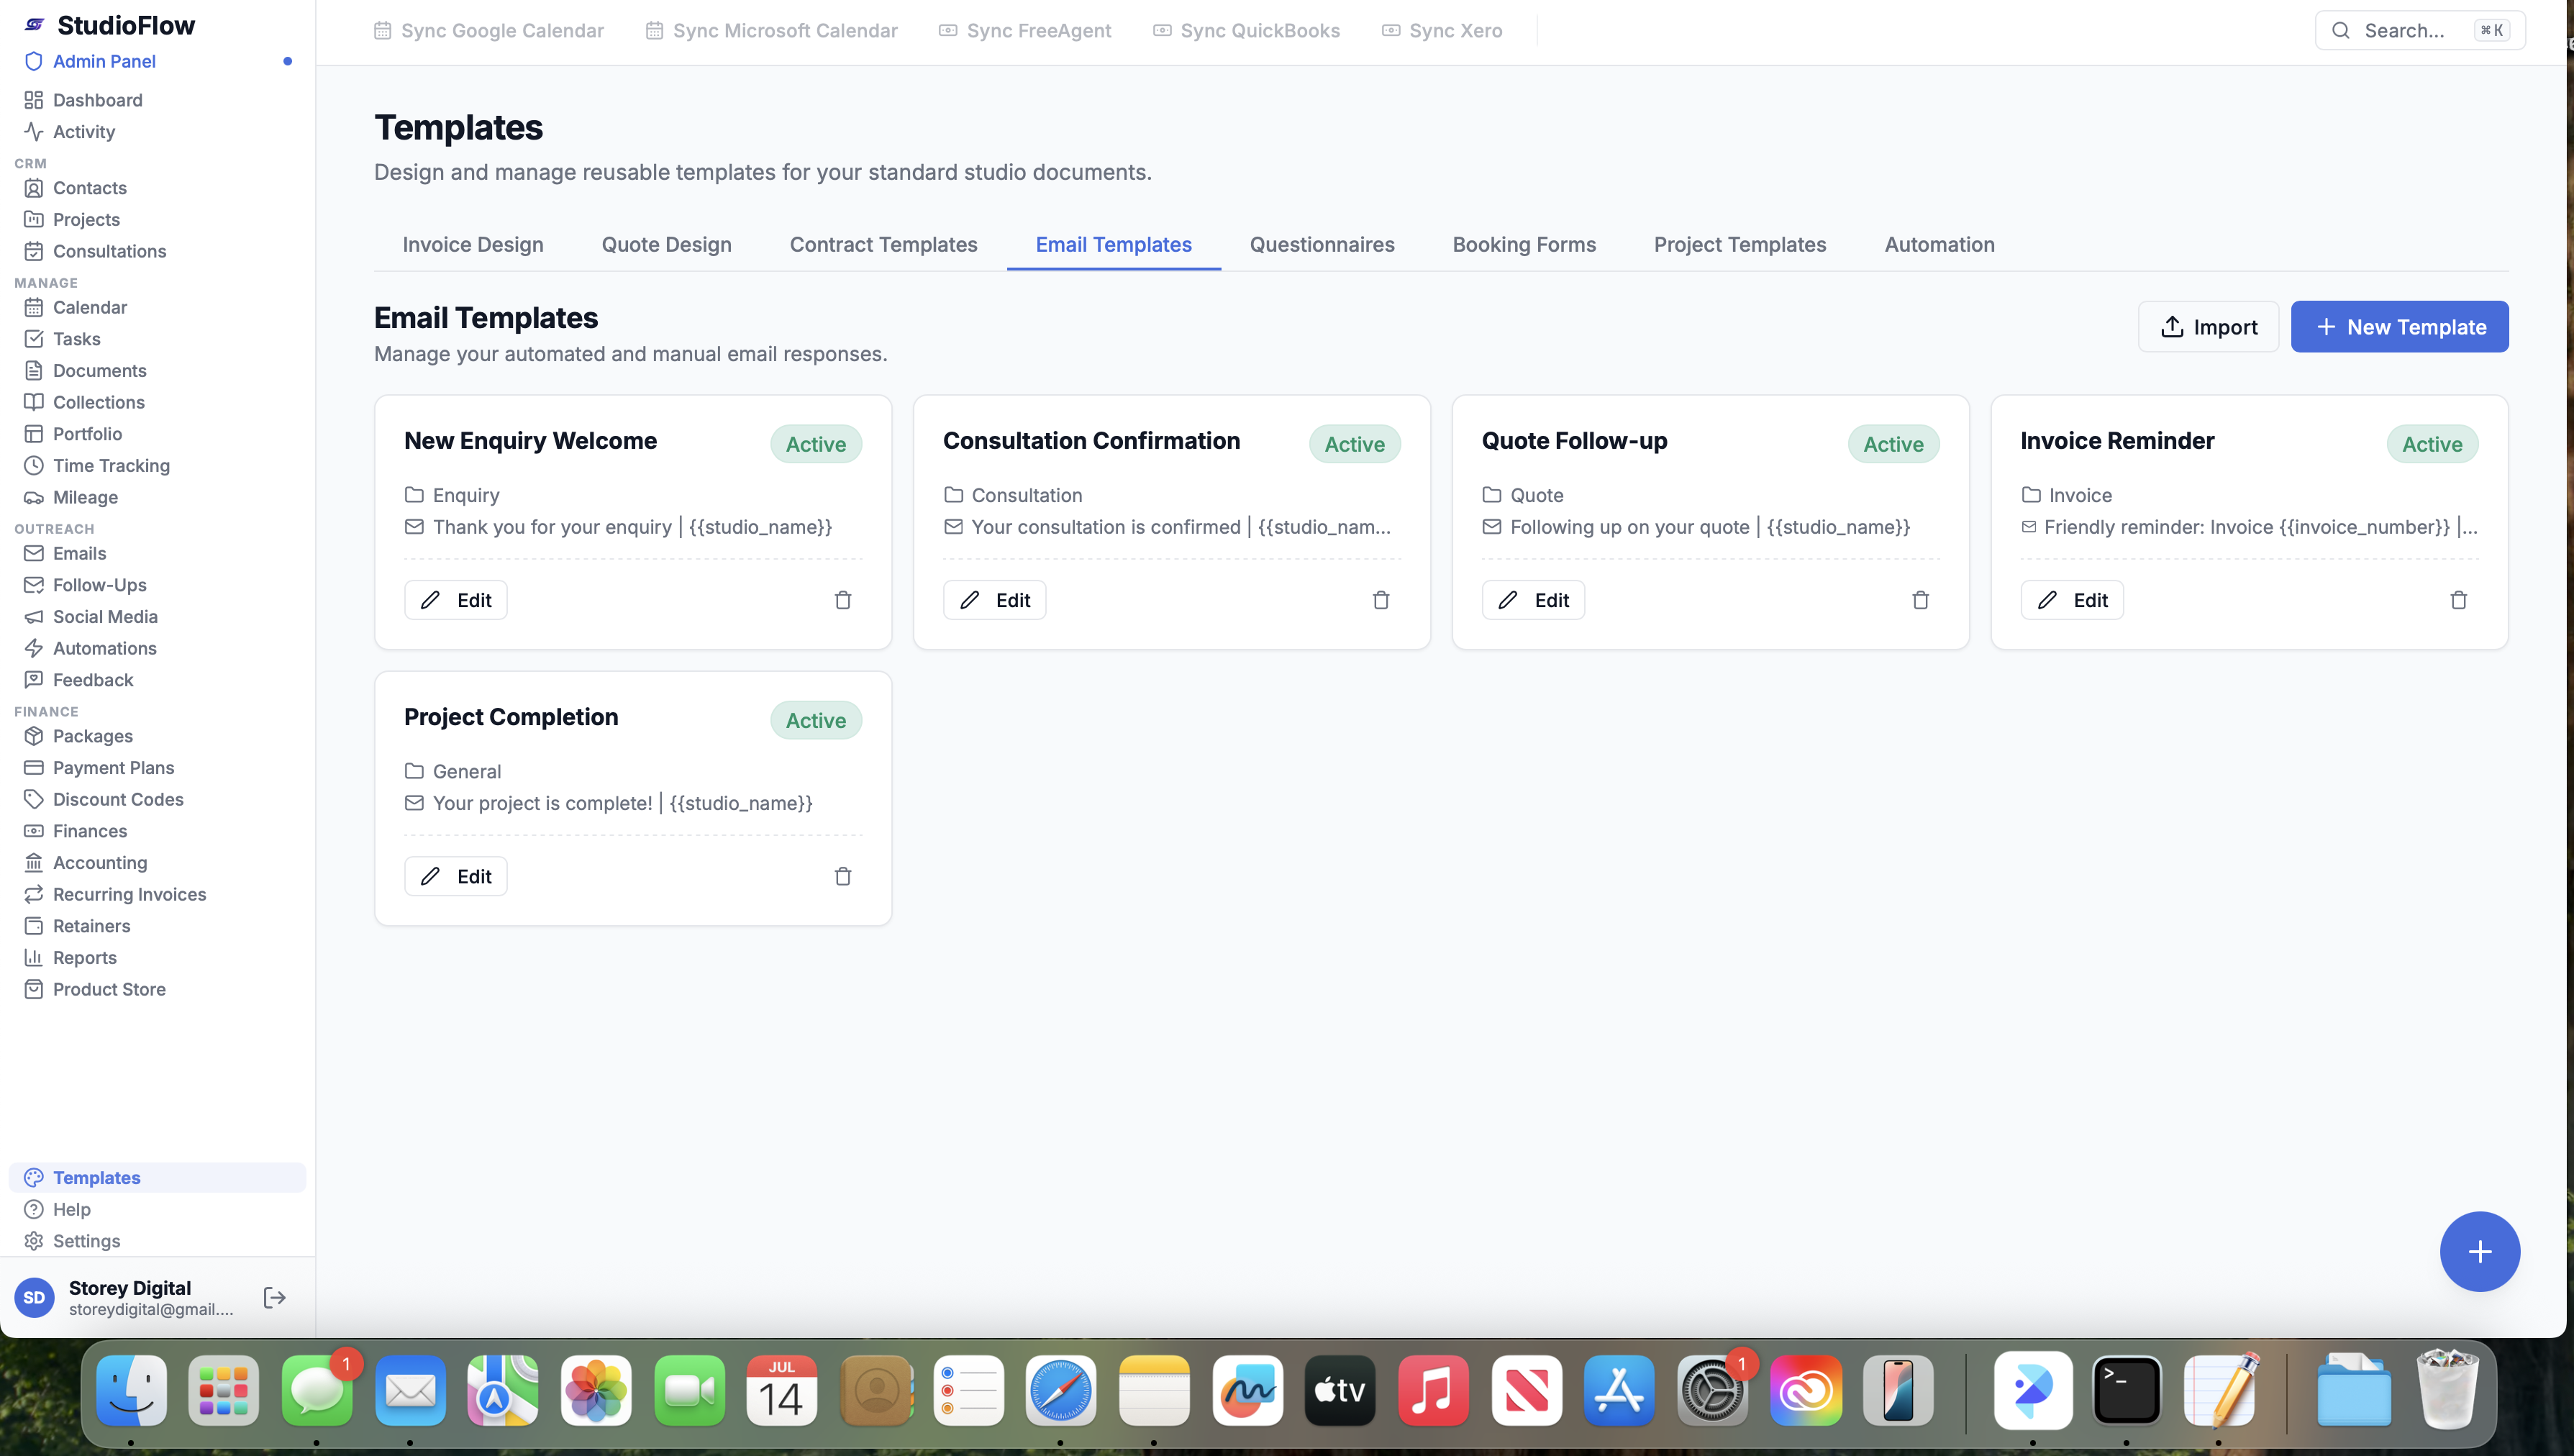
Task: Select the Email Templates tab
Action: coord(1113,245)
